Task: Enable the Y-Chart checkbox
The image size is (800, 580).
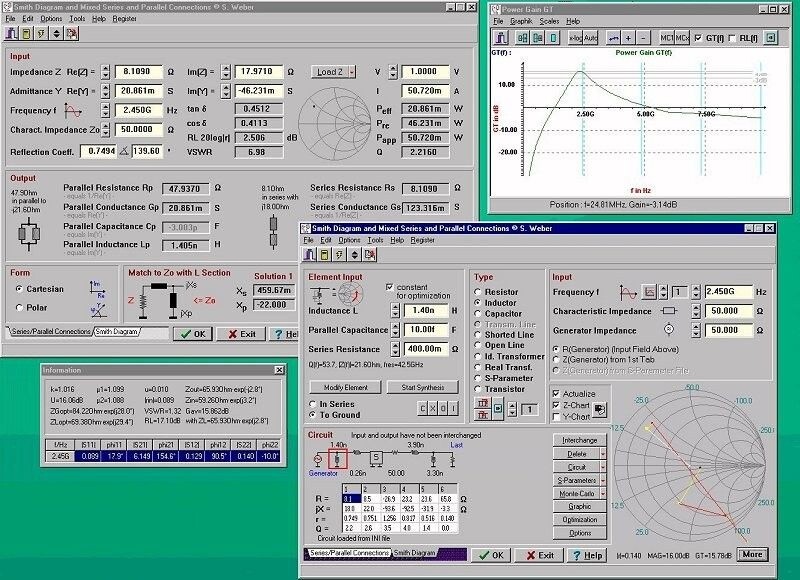Action: pyautogui.click(x=556, y=417)
